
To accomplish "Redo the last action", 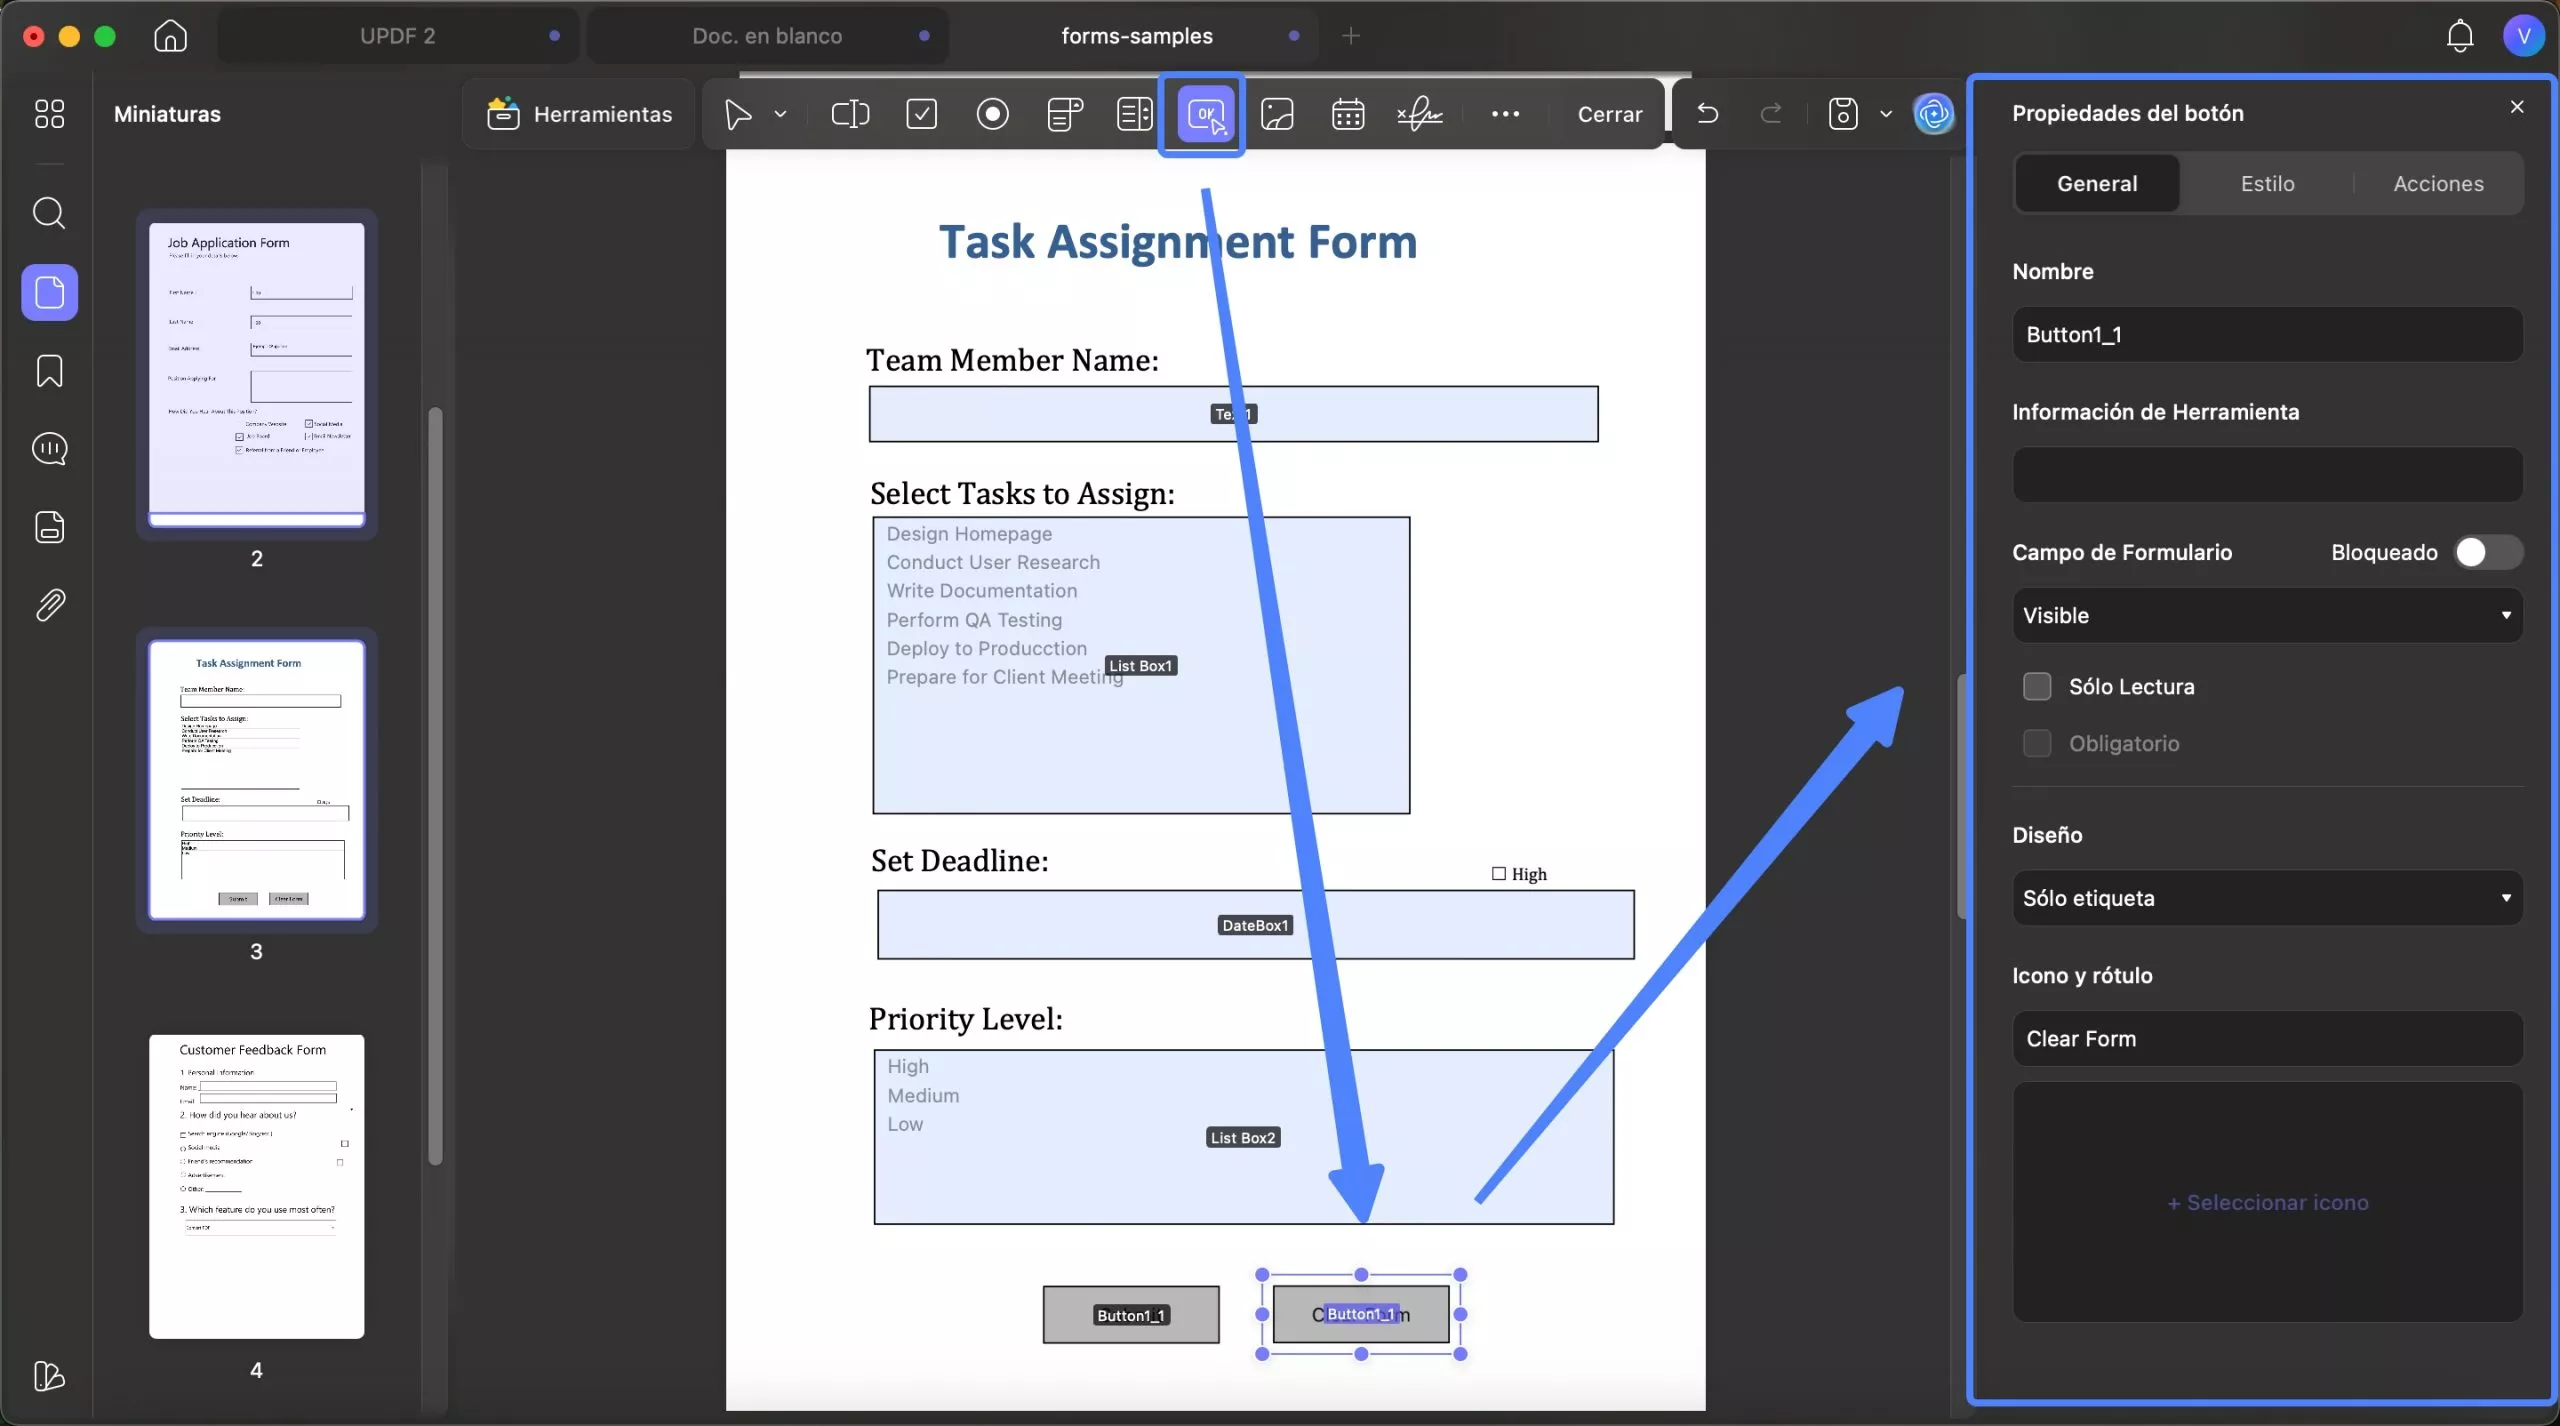I will [1771, 114].
